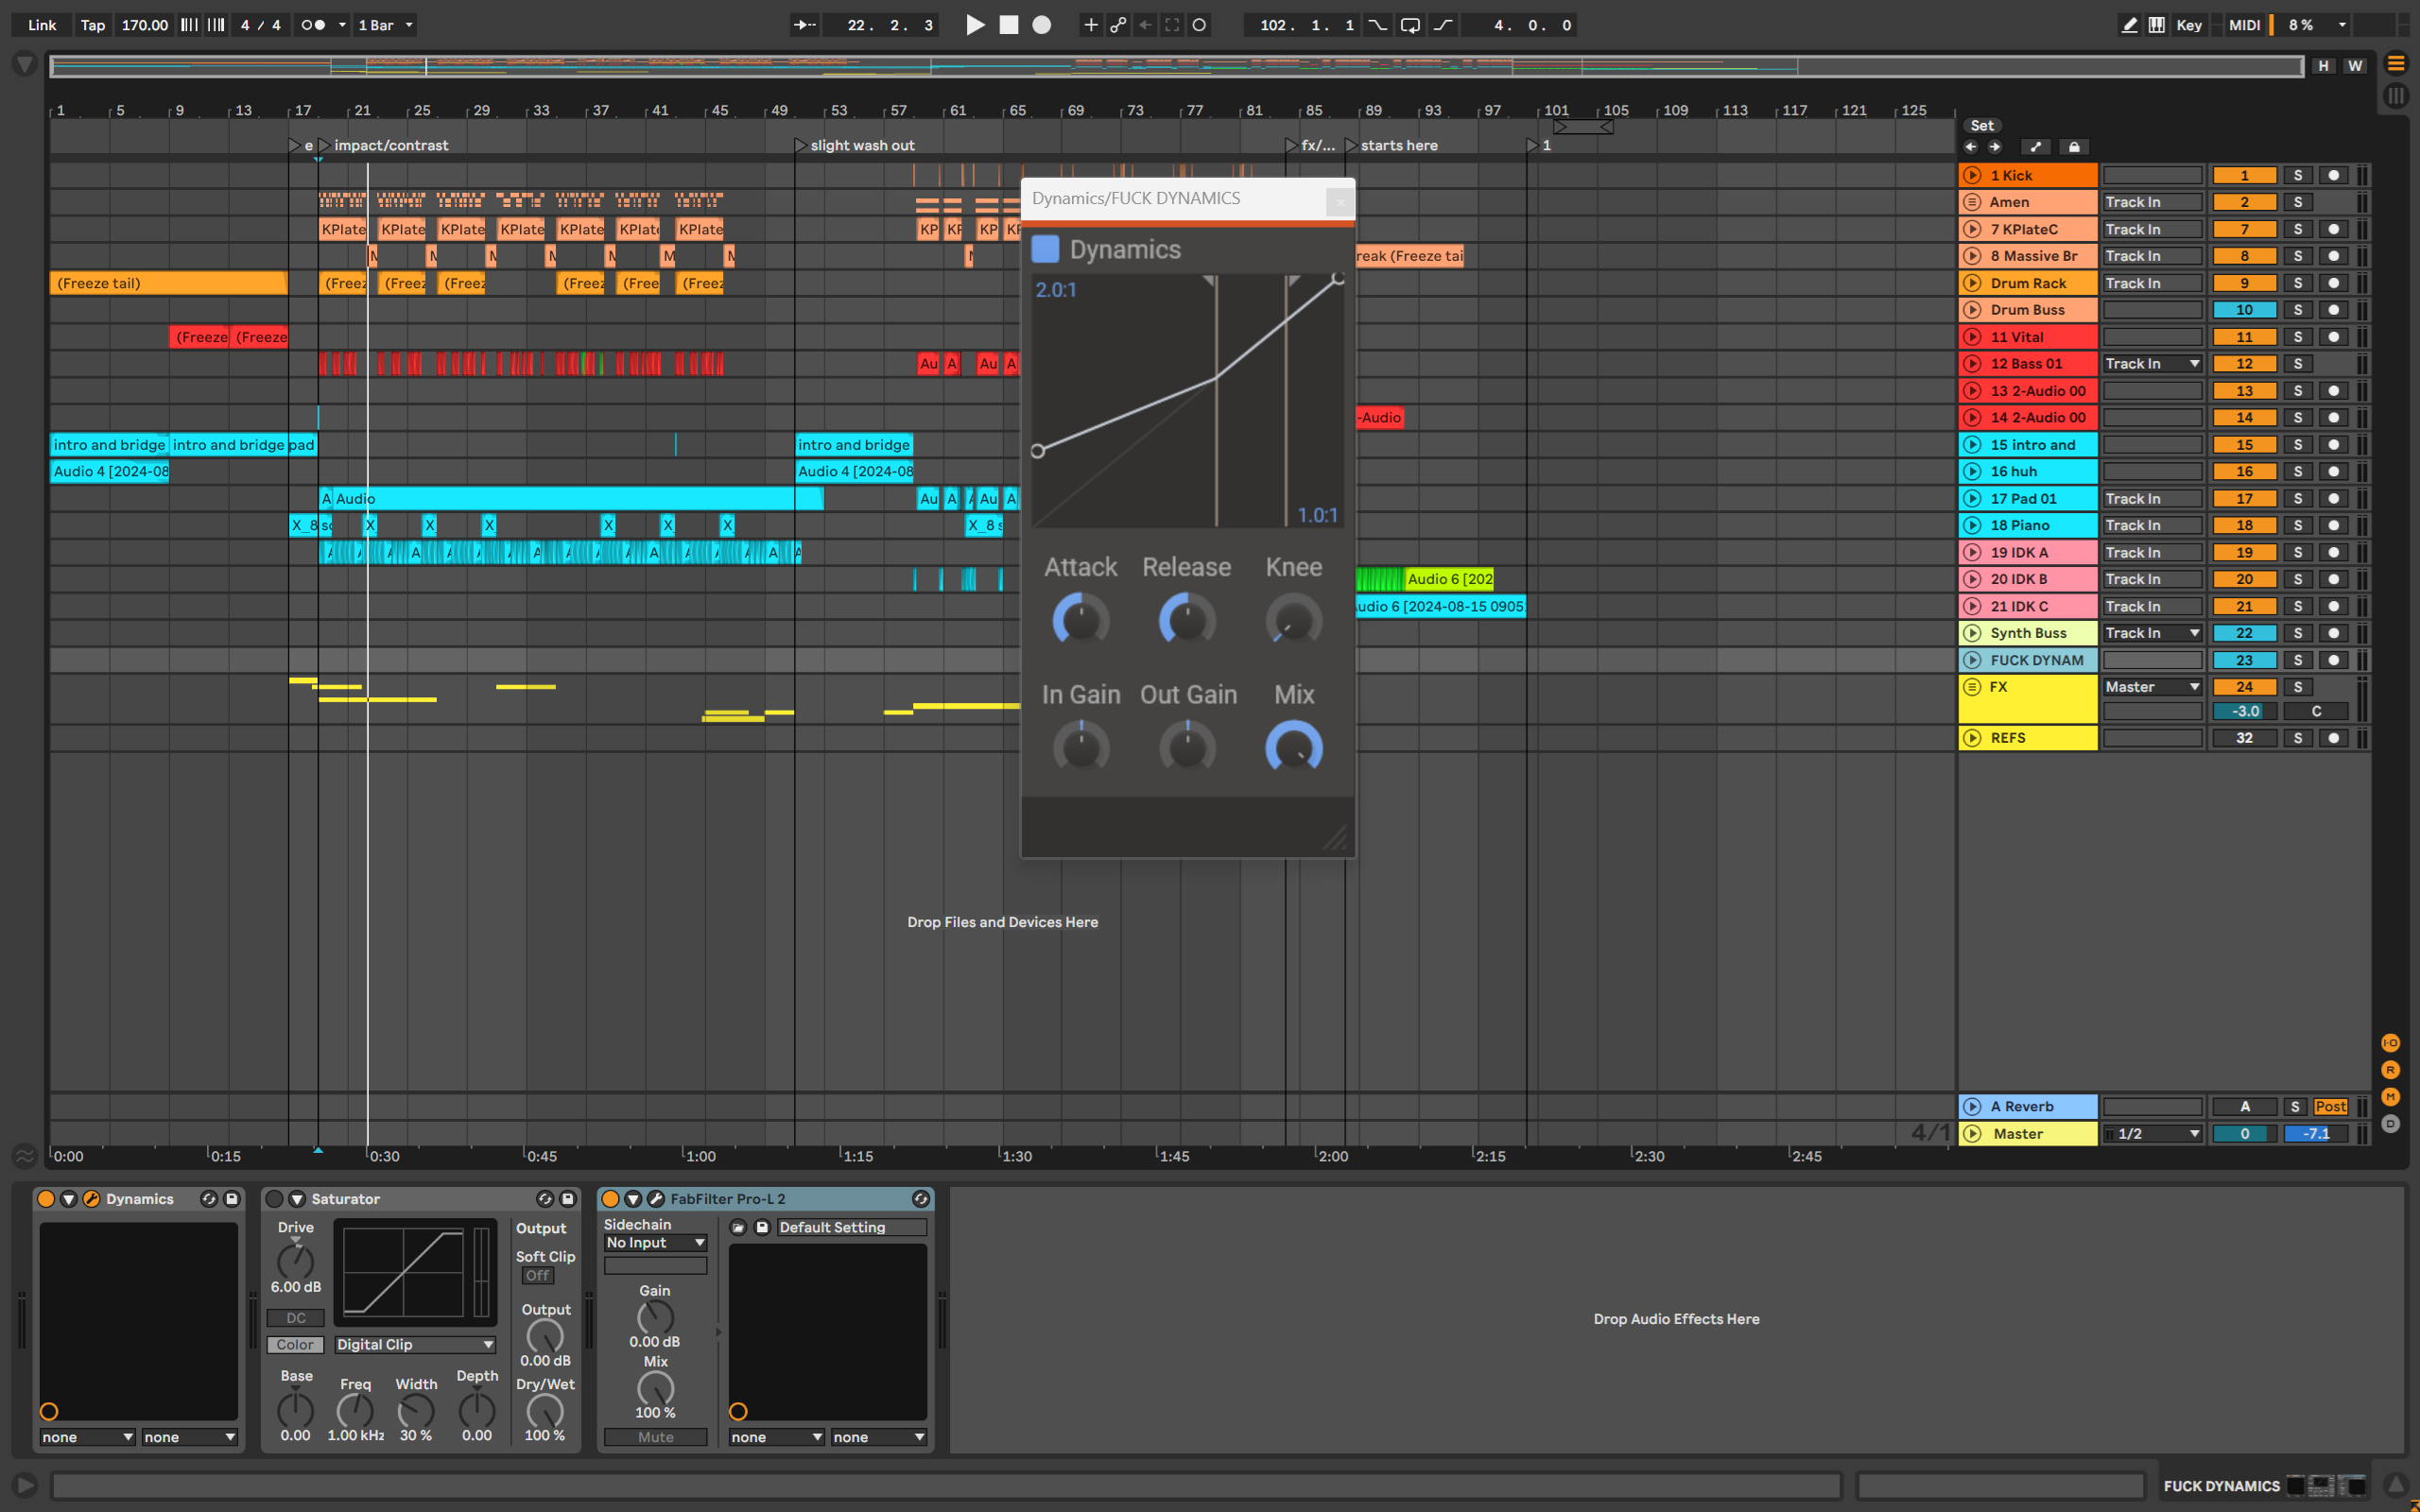The width and height of the screenshot is (2420, 1512).
Task: Click the Play button in transport
Action: coord(975,25)
